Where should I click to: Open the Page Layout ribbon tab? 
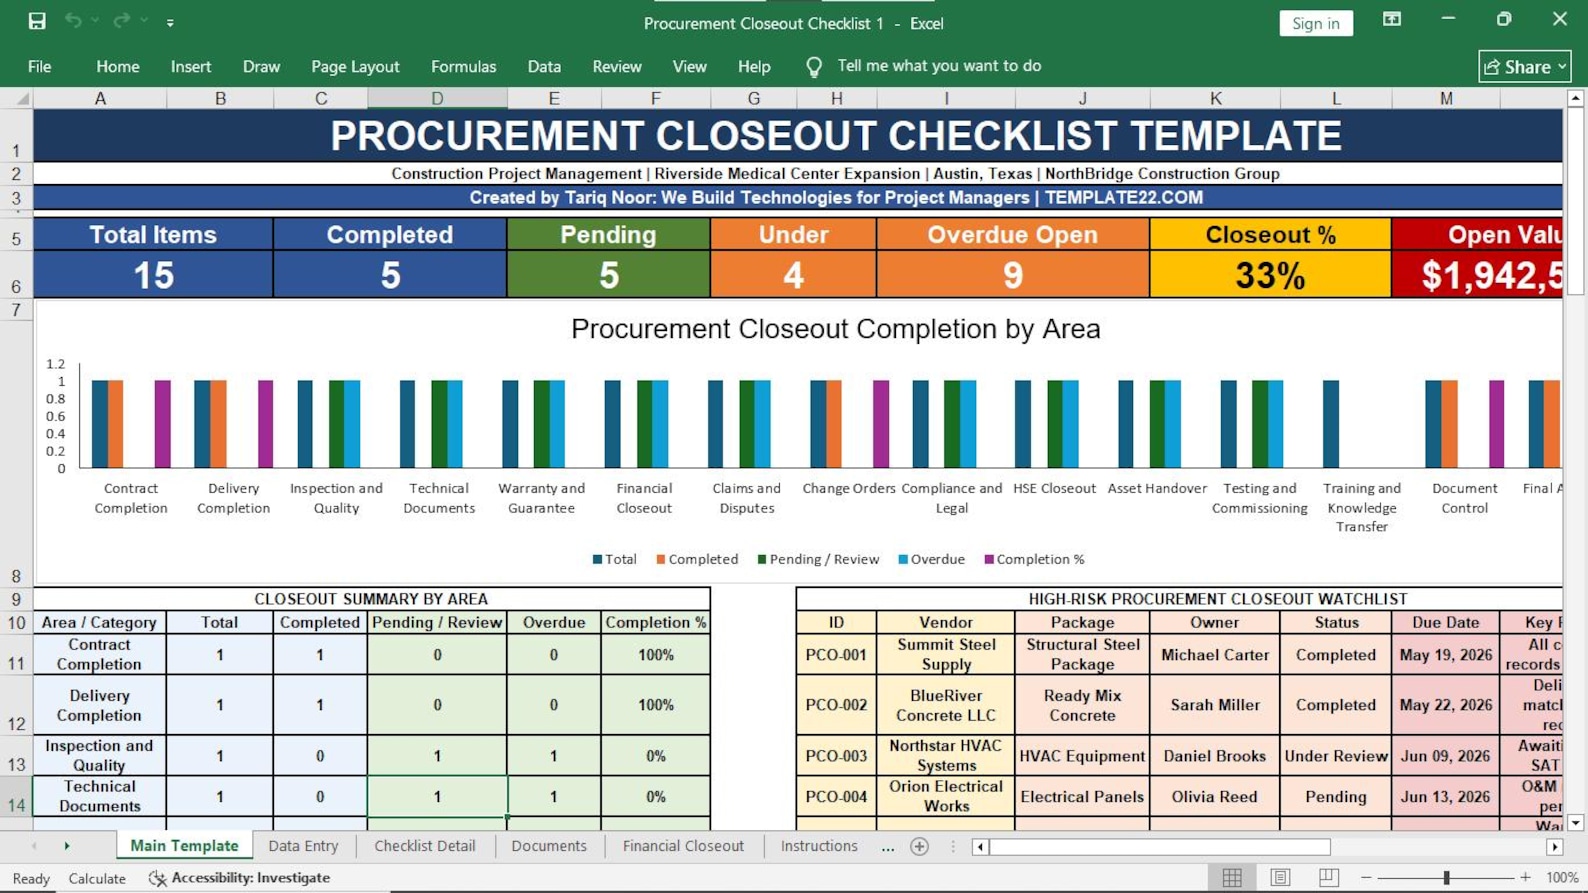[355, 66]
